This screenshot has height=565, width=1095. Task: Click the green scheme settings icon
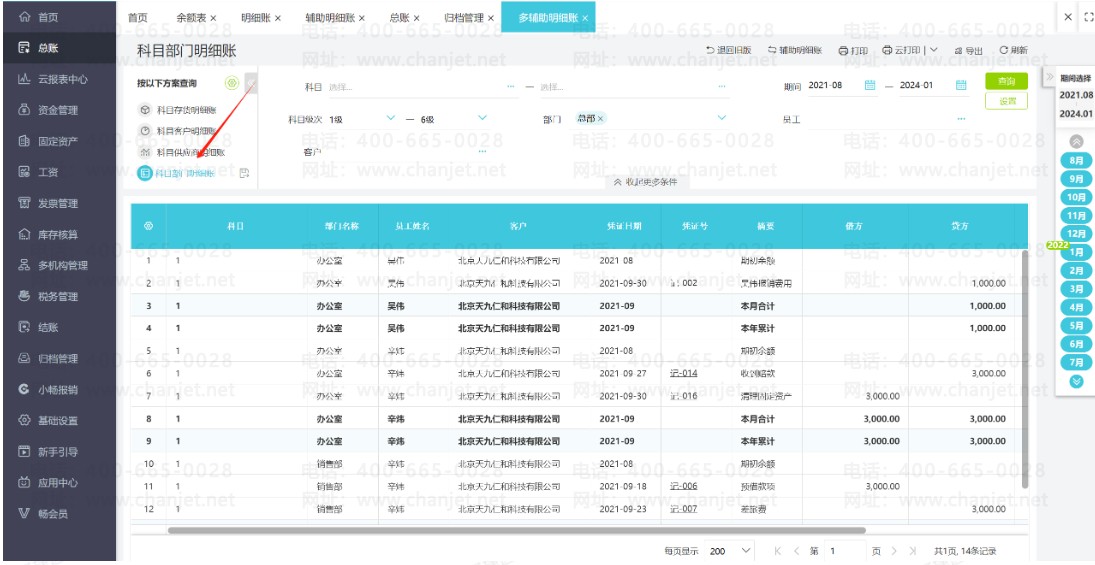232,84
